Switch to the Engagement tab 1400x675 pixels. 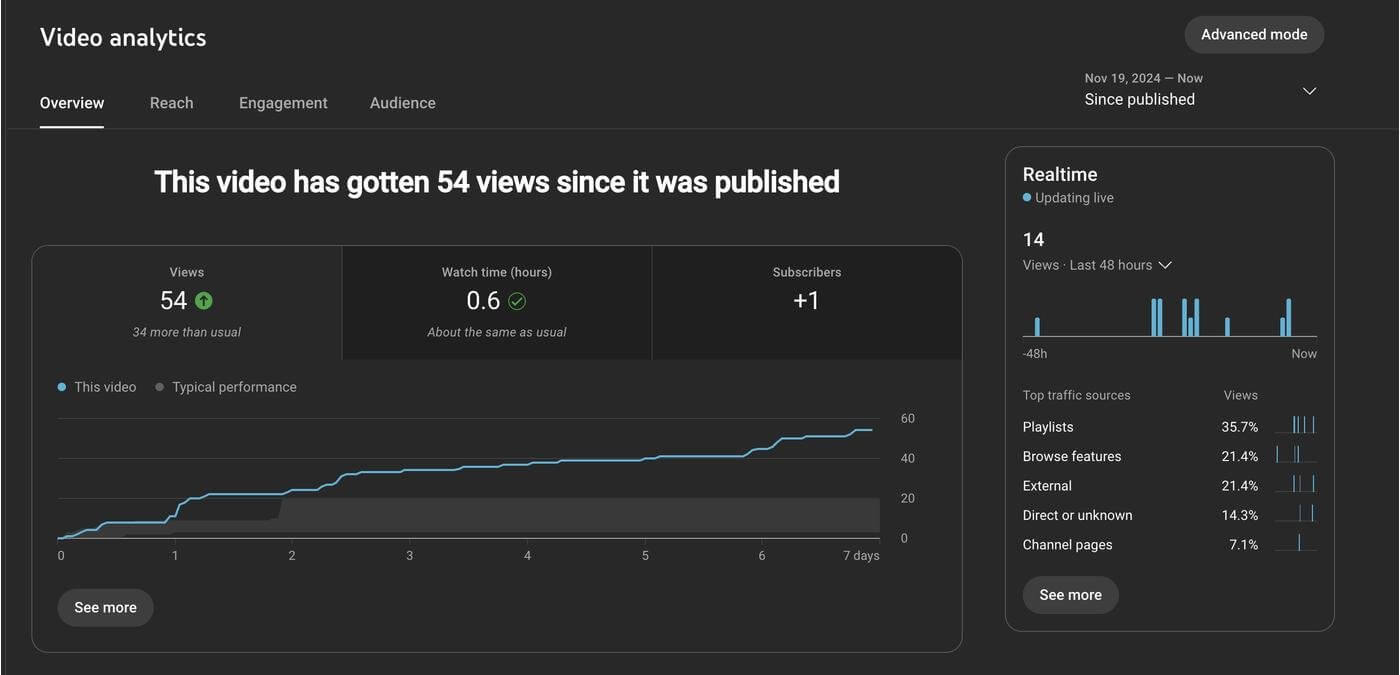(283, 102)
